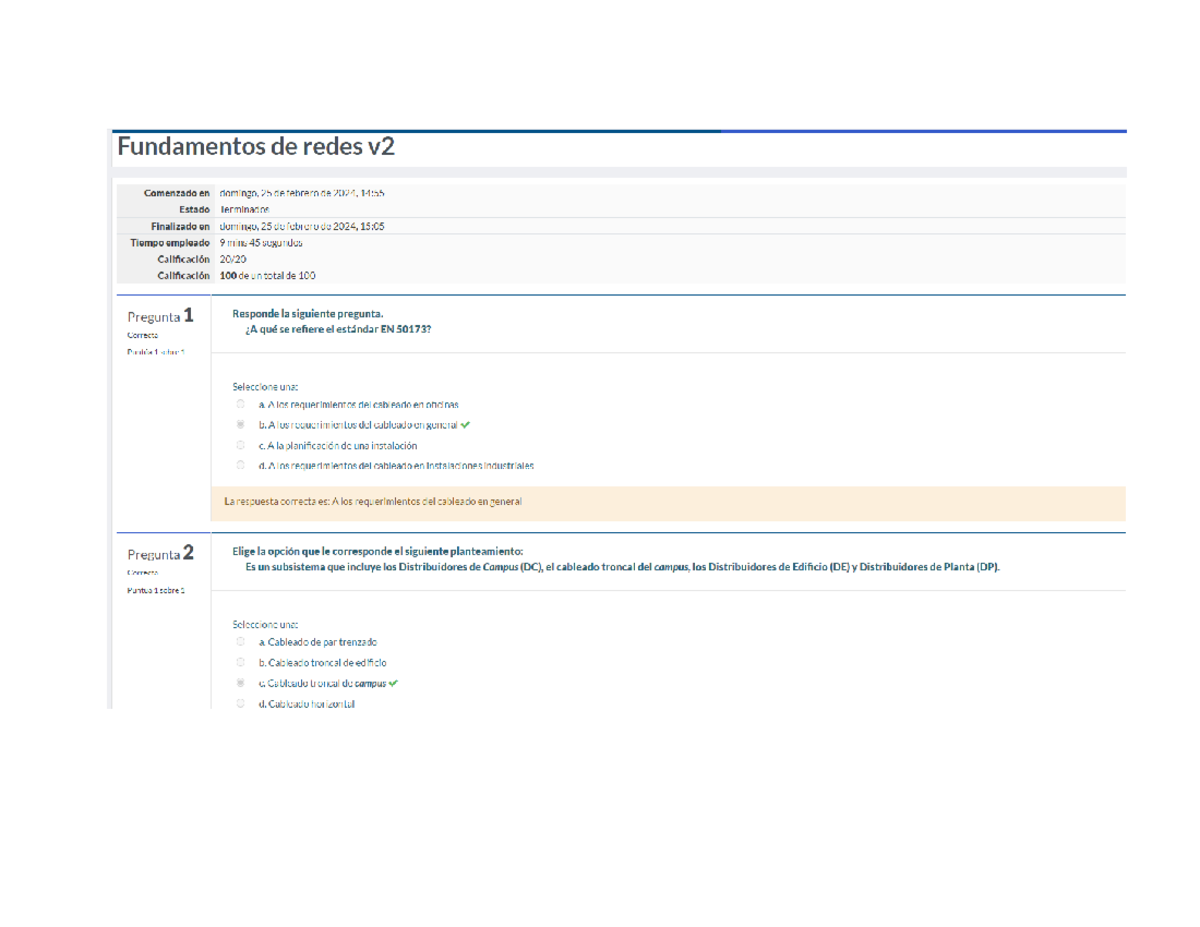Click green checkmark beside cableado en general

467,424
